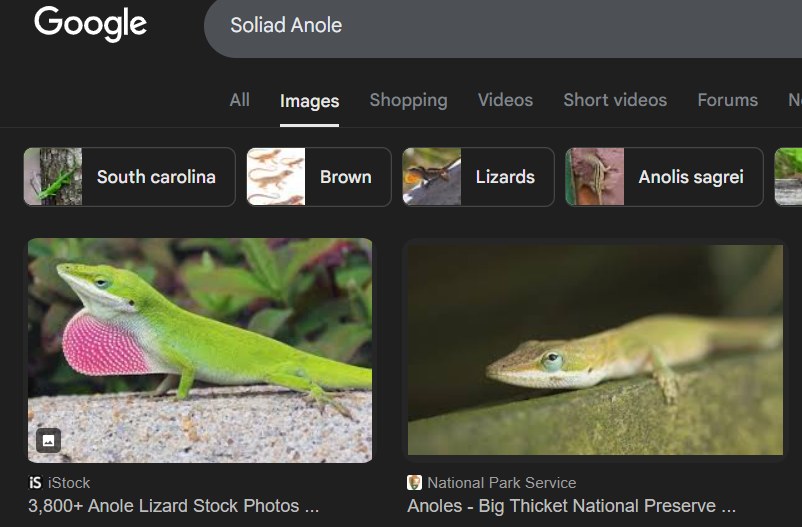Filter by South carolina chip

click(x=129, y=177)
